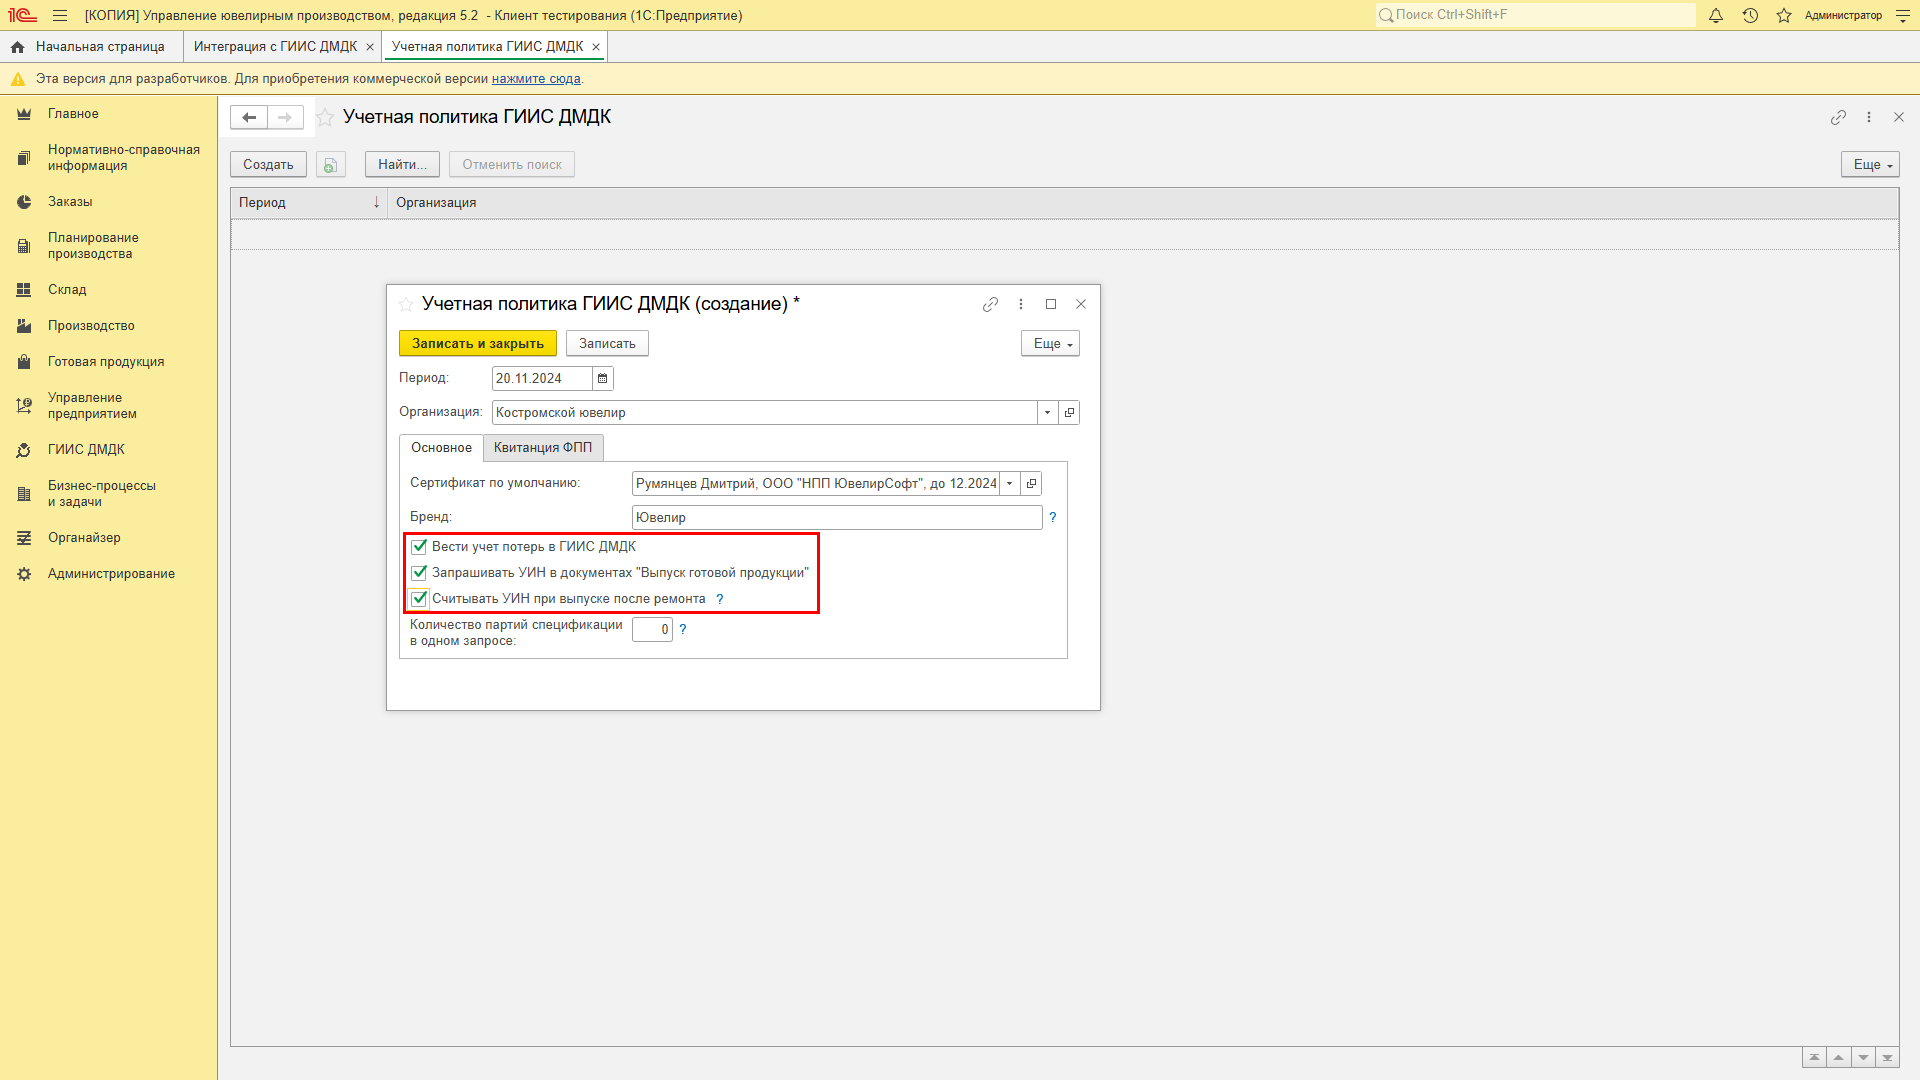
Task: Click the Записать button
Action: (x=607, y=343)
